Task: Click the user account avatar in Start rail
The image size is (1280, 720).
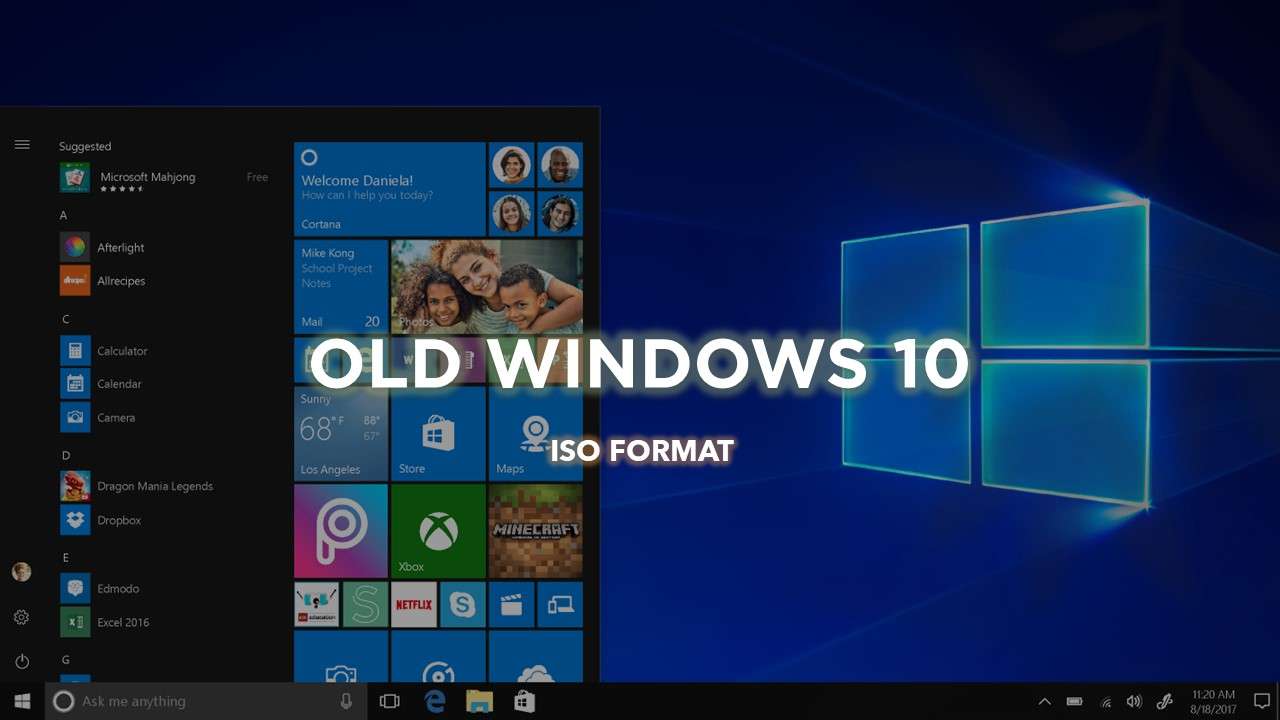Action: point(21,572)
